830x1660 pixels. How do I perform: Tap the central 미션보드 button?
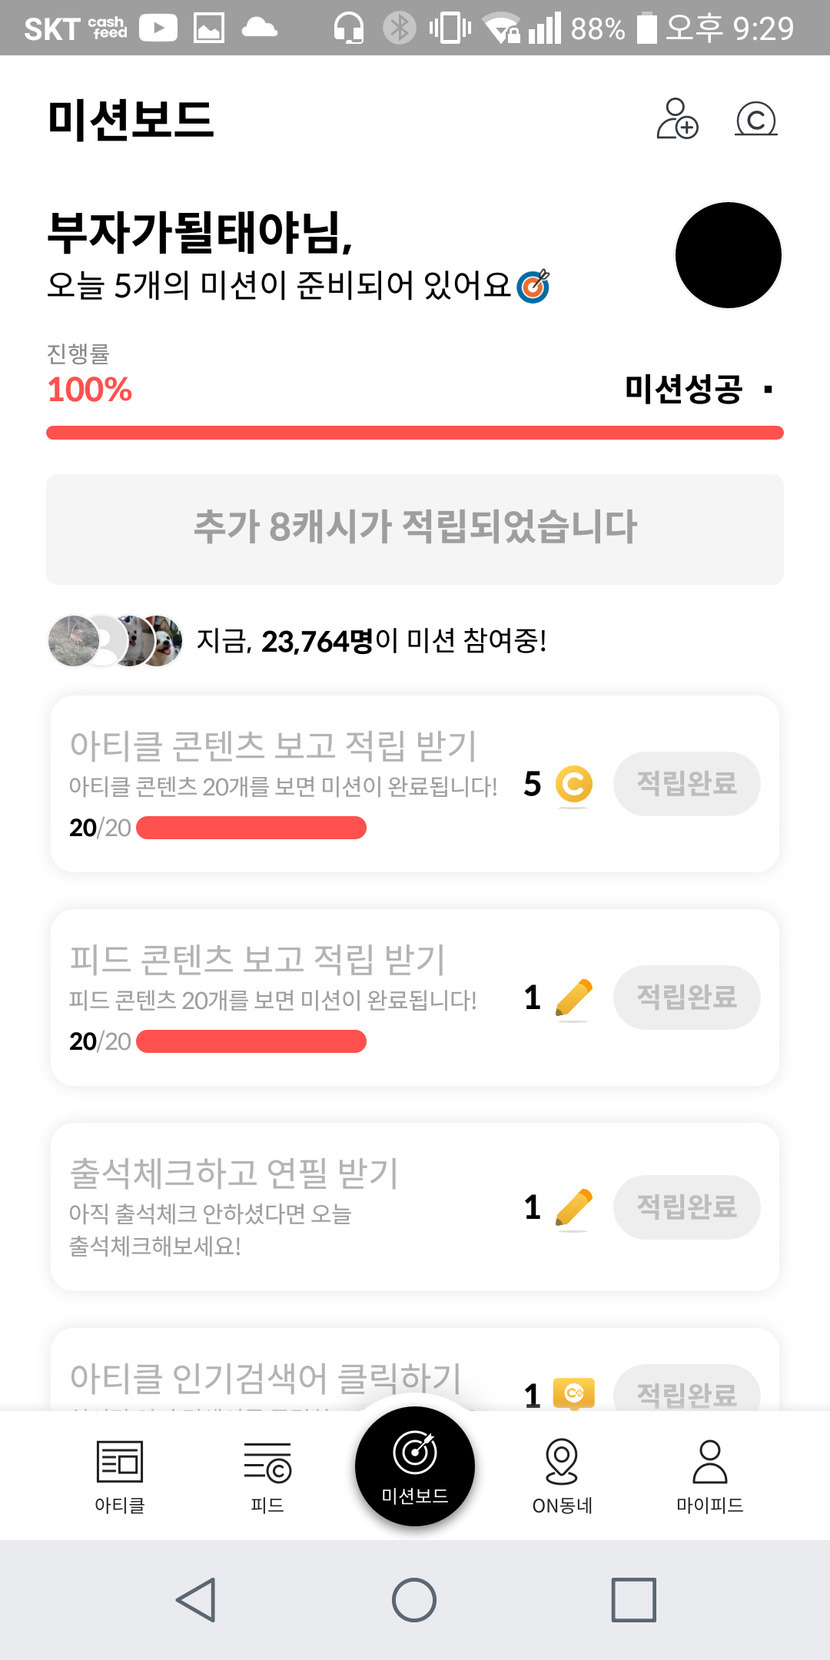(x=415, y=1465)
